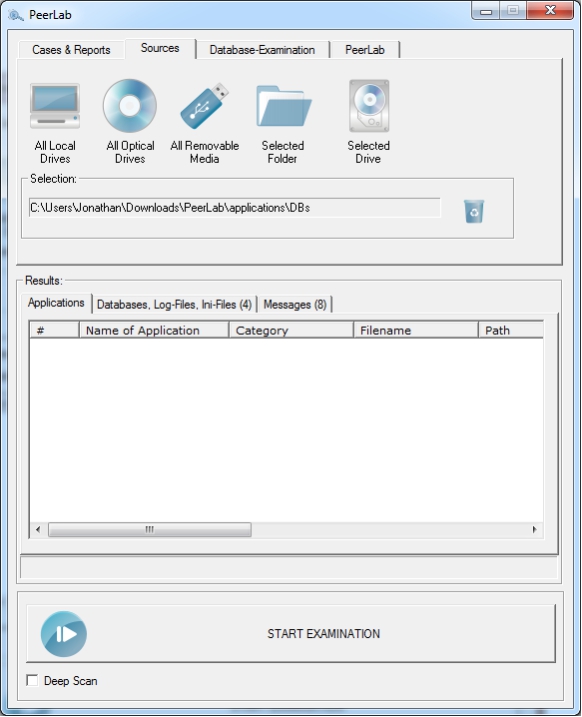Switch to the Cases & Reports tab
The width and height of the screenshot is (582, 717).
71,49
